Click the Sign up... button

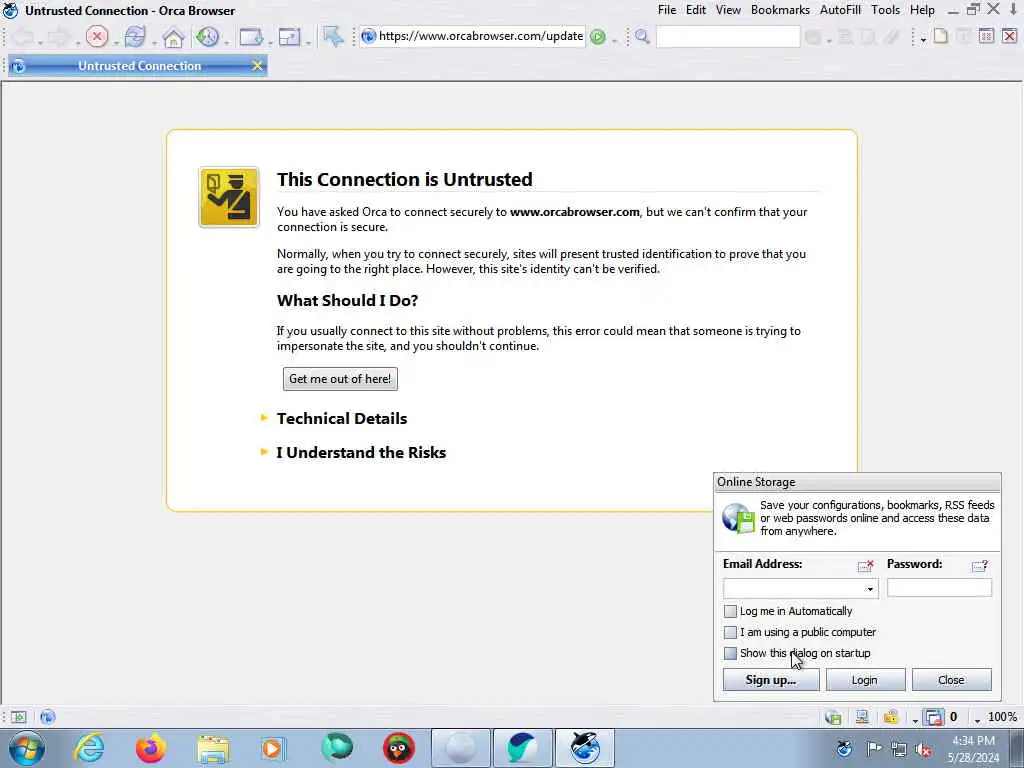[771, 680]
